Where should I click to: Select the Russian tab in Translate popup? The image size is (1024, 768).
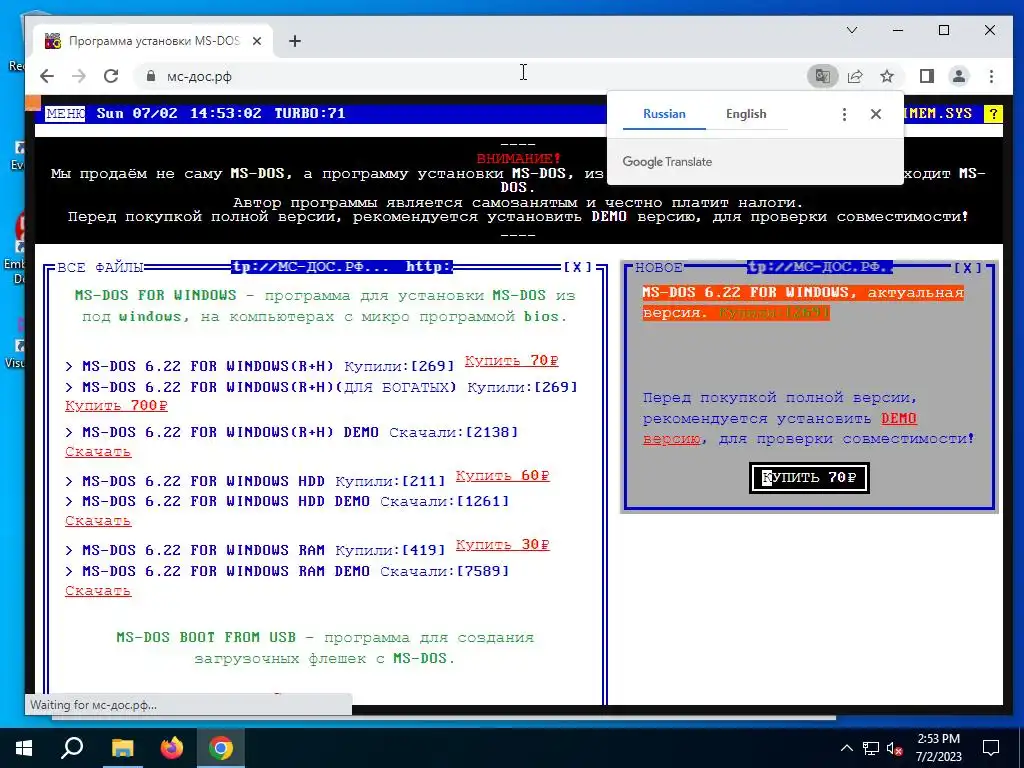(x=664, y=114)
